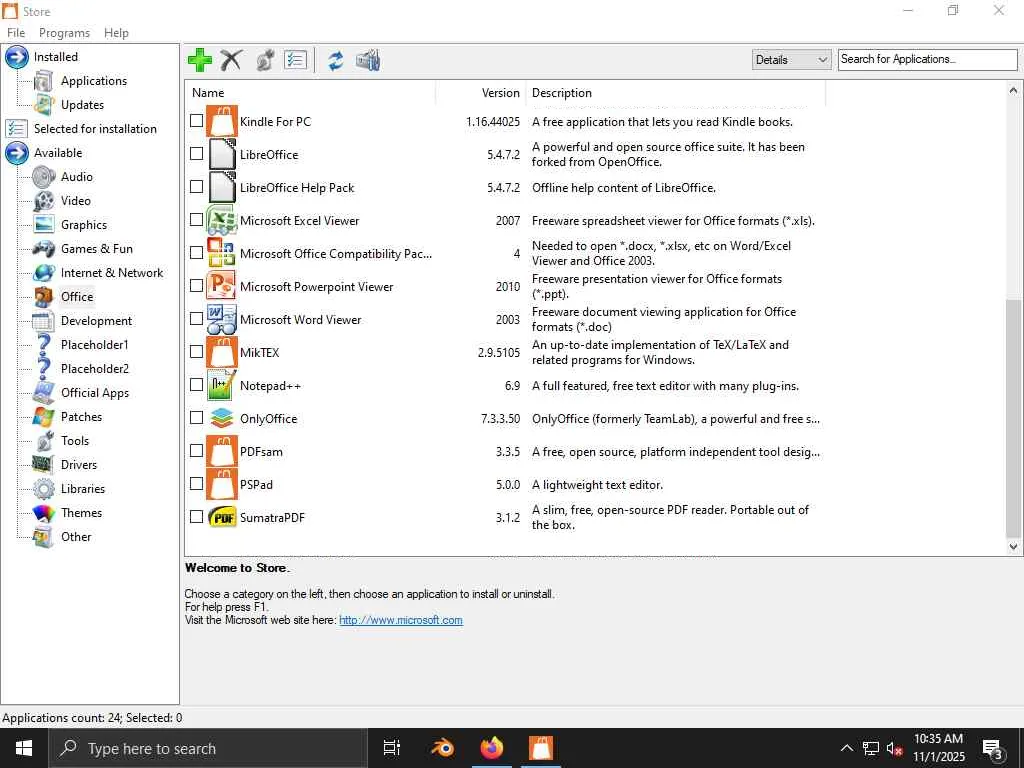Check the LibreOffice checkbox
Viewport: 1024px width, 768px height.
pos(197,153)
